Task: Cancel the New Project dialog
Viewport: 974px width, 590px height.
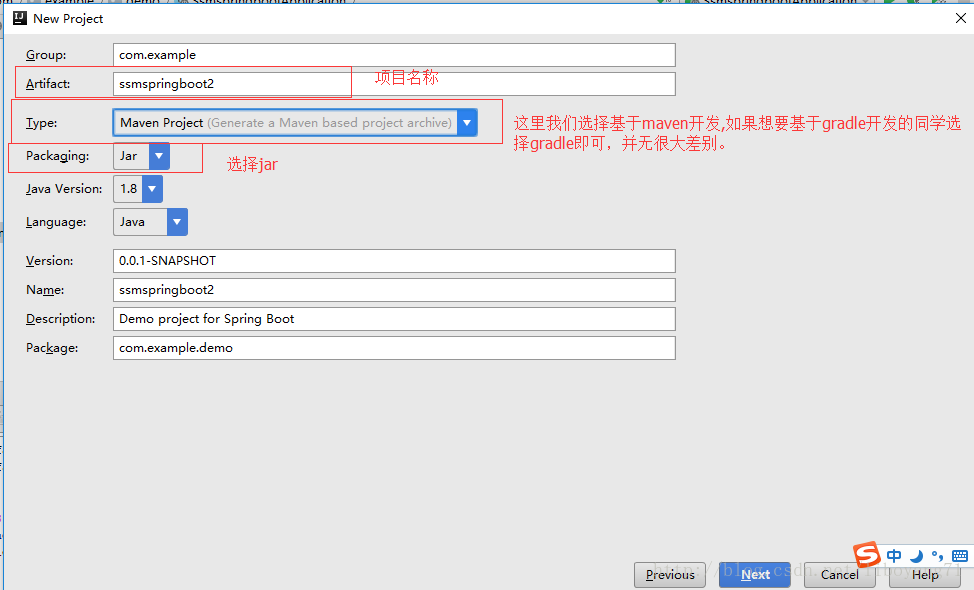Action: 840,575
